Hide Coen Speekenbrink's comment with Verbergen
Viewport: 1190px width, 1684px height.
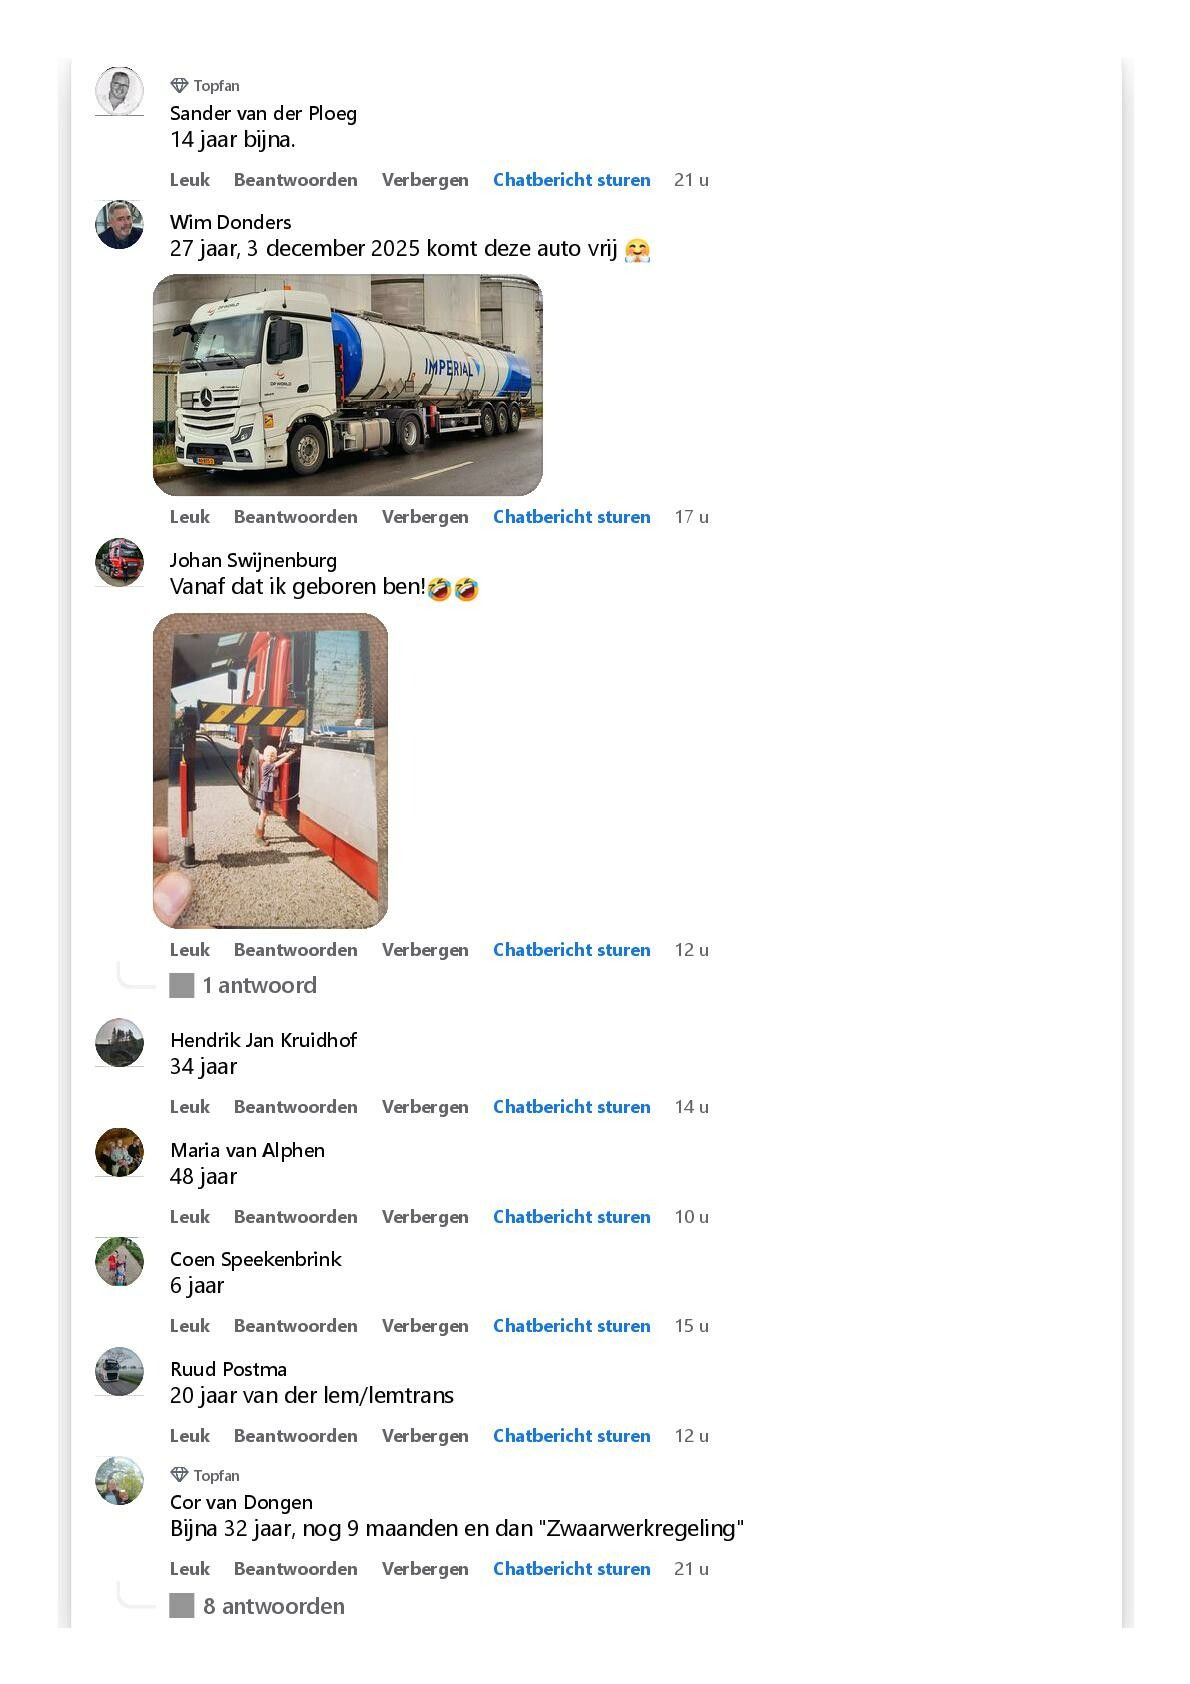(425, 1326)
